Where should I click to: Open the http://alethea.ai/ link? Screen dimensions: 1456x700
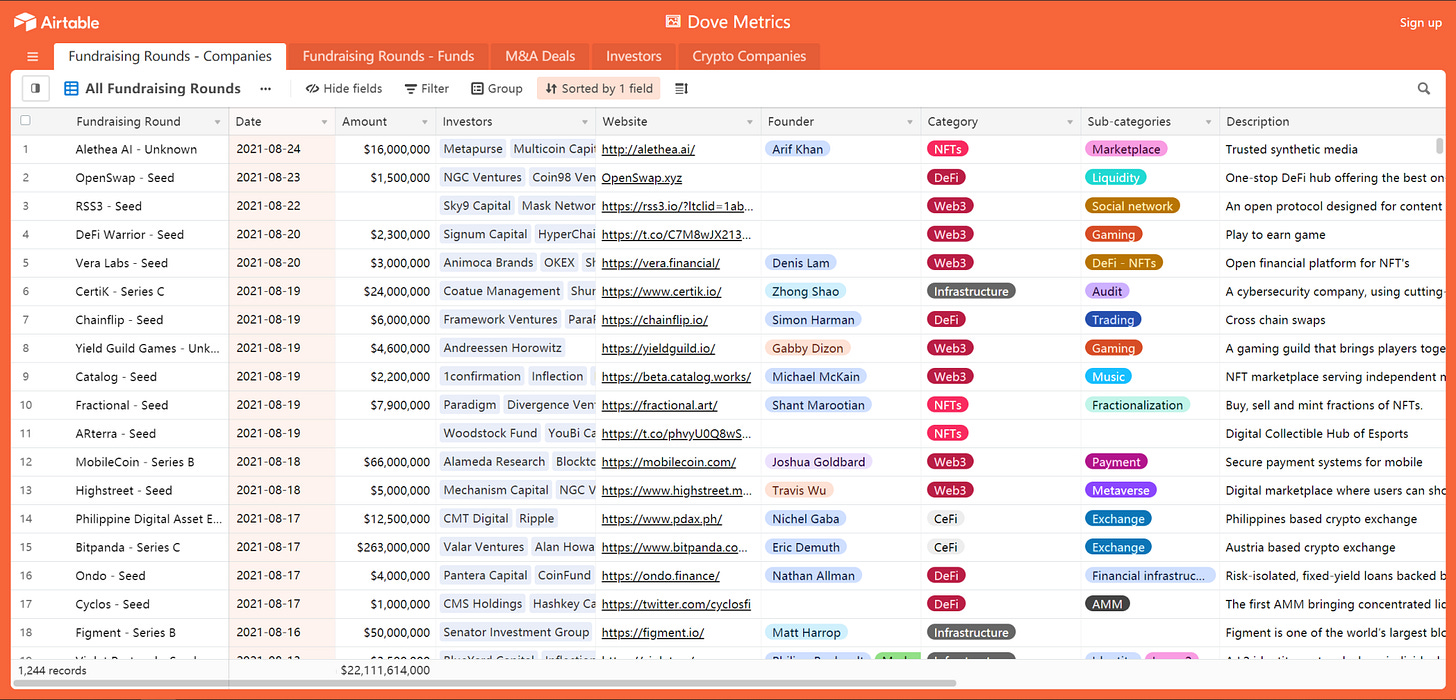pyautogui.click(x=648, y=149)
